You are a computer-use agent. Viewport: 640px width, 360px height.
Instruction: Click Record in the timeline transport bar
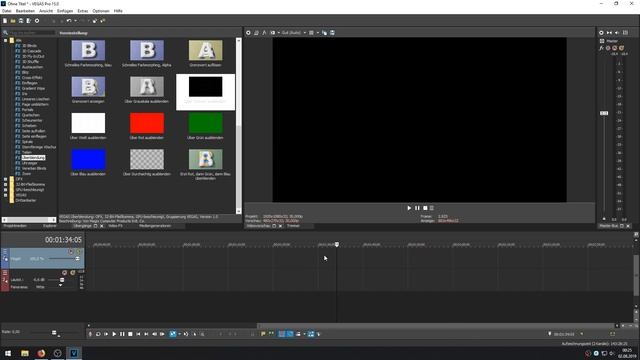[x=91, y=334]
